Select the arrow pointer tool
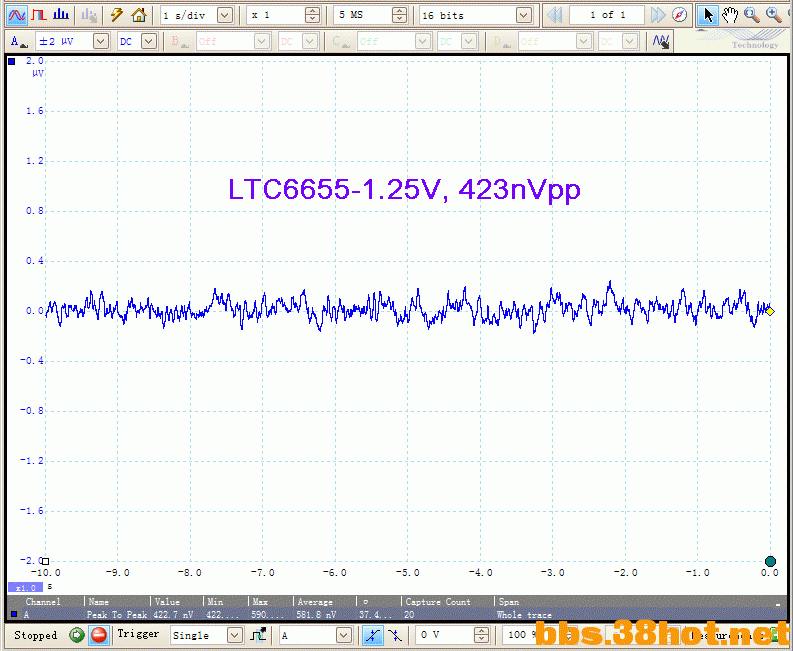 pyautogui.click(x=708, y=15)
